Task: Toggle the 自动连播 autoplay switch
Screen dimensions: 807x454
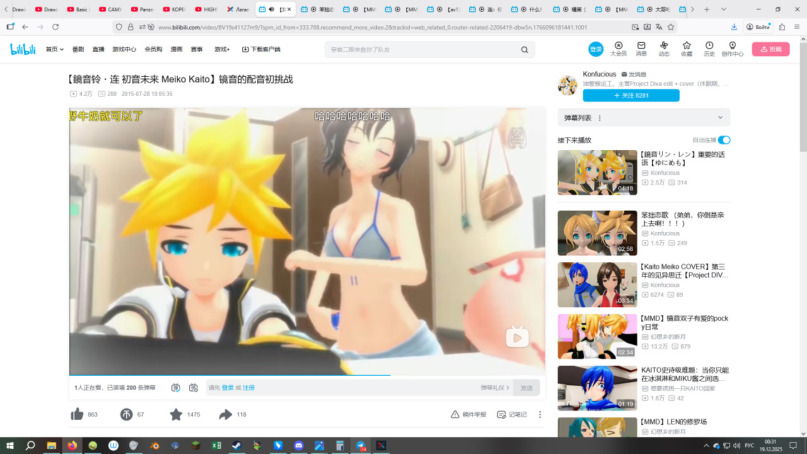Action: pyautogui.click(x=724, y=140)
